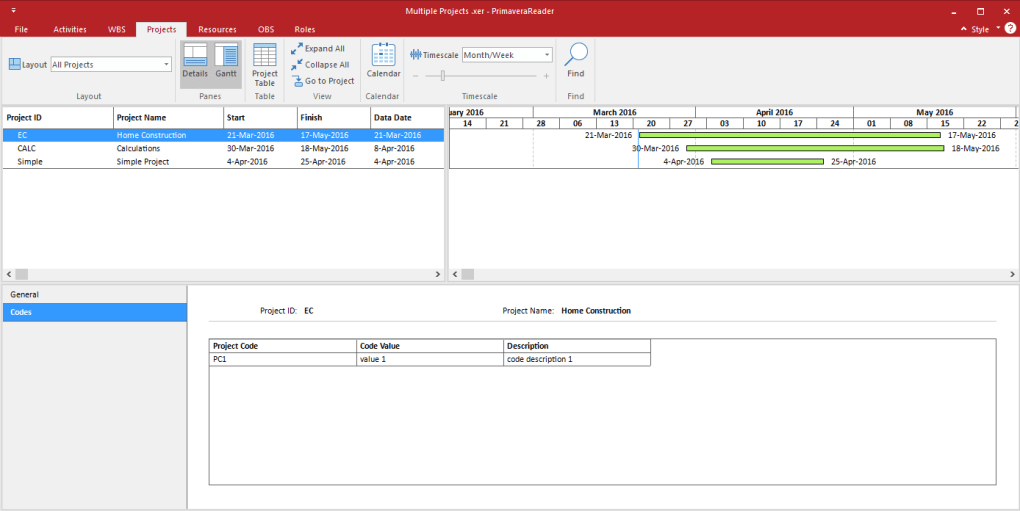This screenshot has width=1020, height=511.
Task: Expand the Style menu dropdown
Action: [x=997, y=29]
